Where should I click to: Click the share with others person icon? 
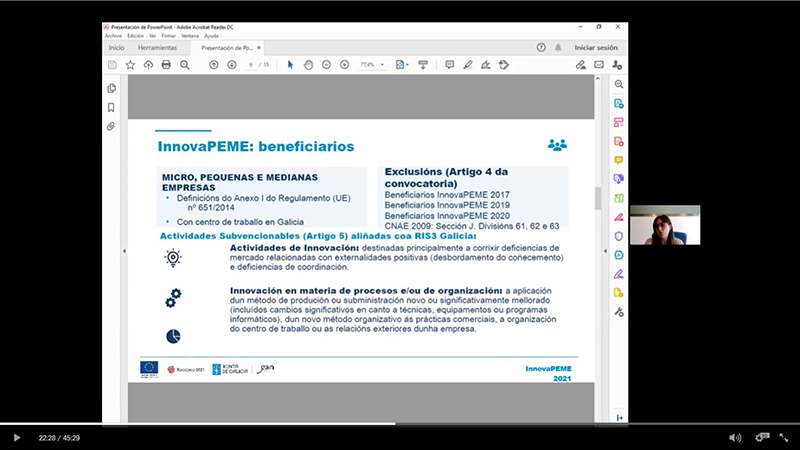pos(617,65)
